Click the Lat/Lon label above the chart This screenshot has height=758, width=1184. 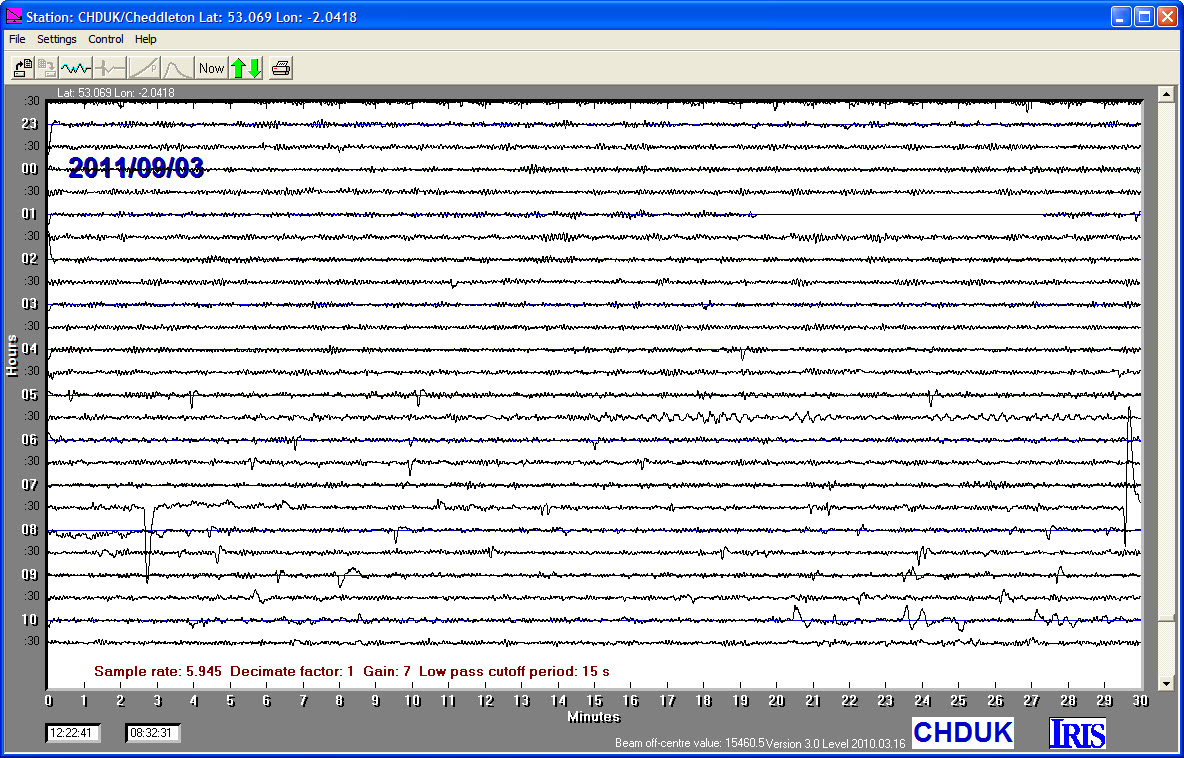coord(116,93)
